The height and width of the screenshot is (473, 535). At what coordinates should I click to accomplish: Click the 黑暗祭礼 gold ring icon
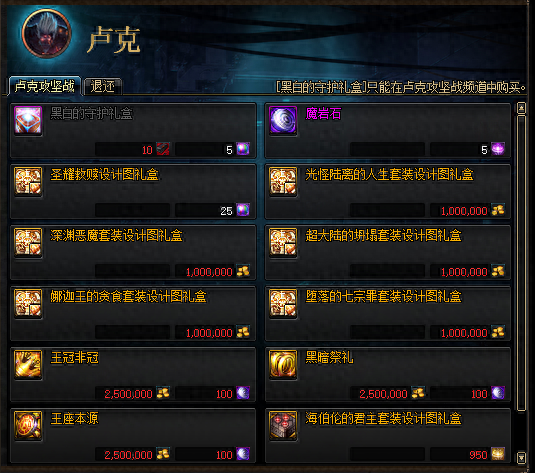(283, 364)
